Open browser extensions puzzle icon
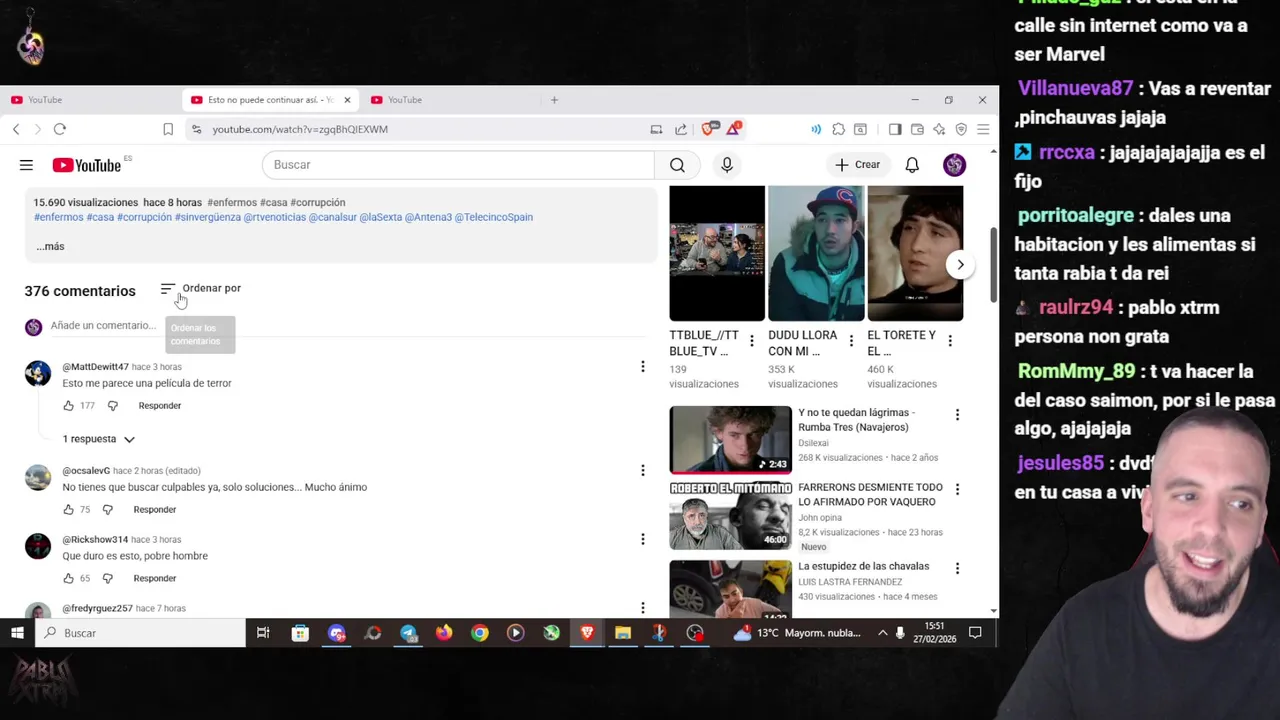This screenshot has width=1280, height=720. point(838,129)
